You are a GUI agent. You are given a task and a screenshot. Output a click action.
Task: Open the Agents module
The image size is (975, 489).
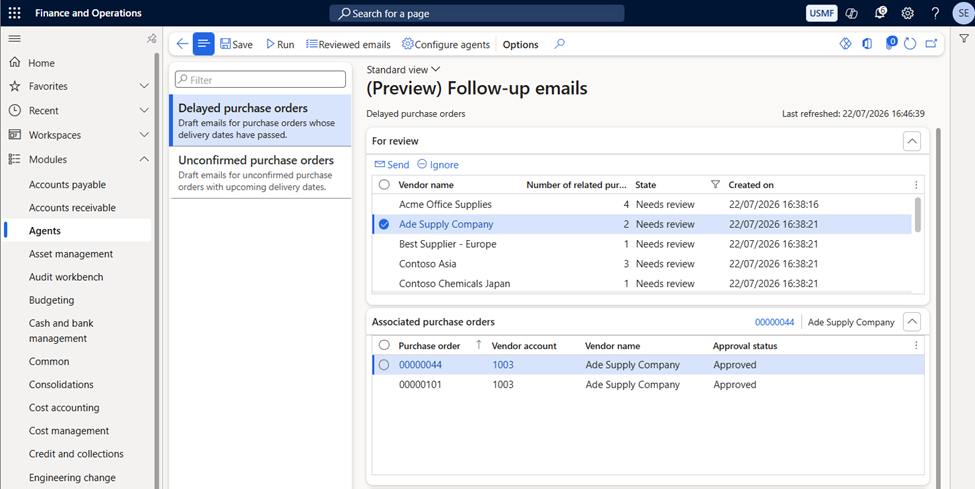coord(45,230)
